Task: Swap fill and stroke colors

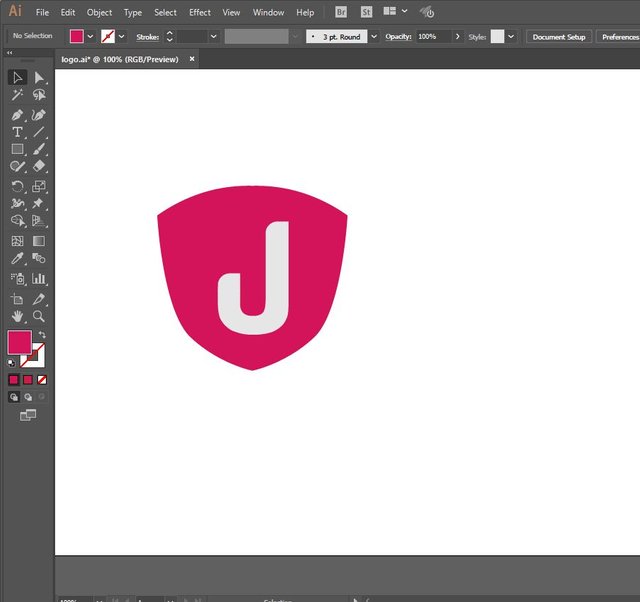Action: pos(42,335)
